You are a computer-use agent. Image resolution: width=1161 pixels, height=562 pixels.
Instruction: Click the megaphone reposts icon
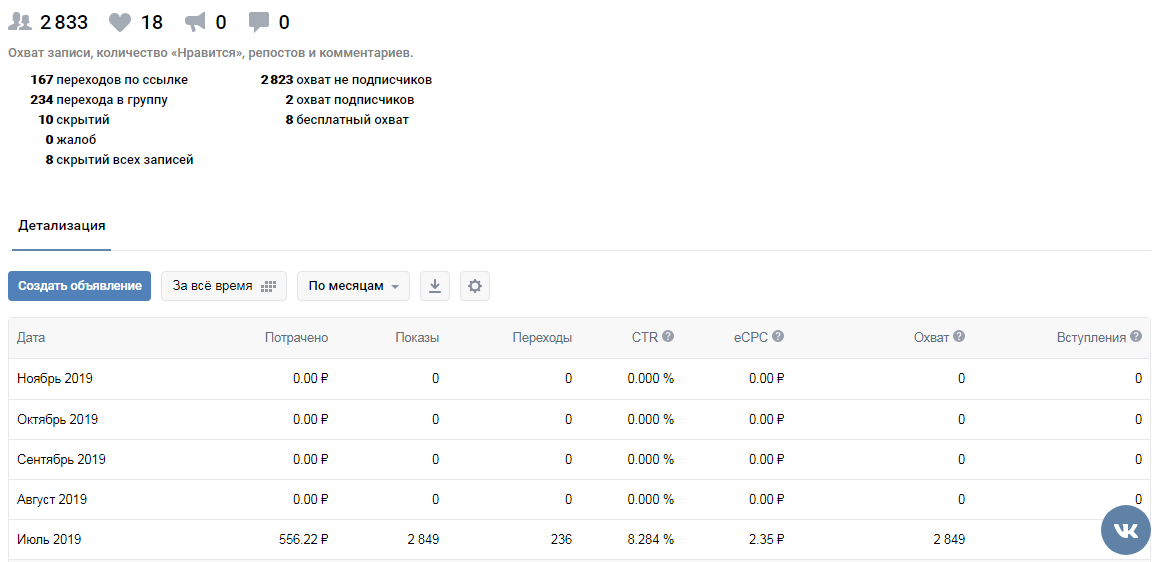point(195,23)
